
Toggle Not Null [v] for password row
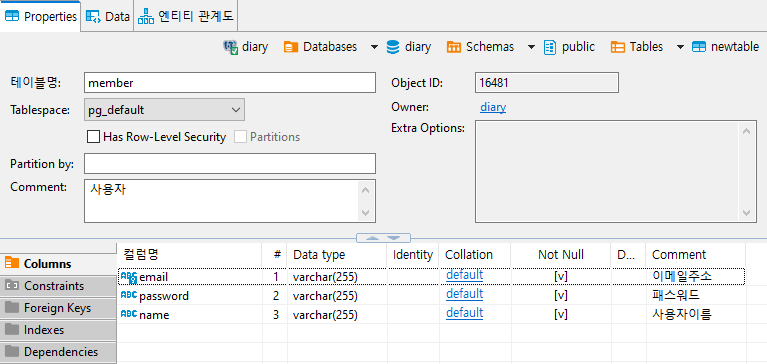click(x=561, y=296)
